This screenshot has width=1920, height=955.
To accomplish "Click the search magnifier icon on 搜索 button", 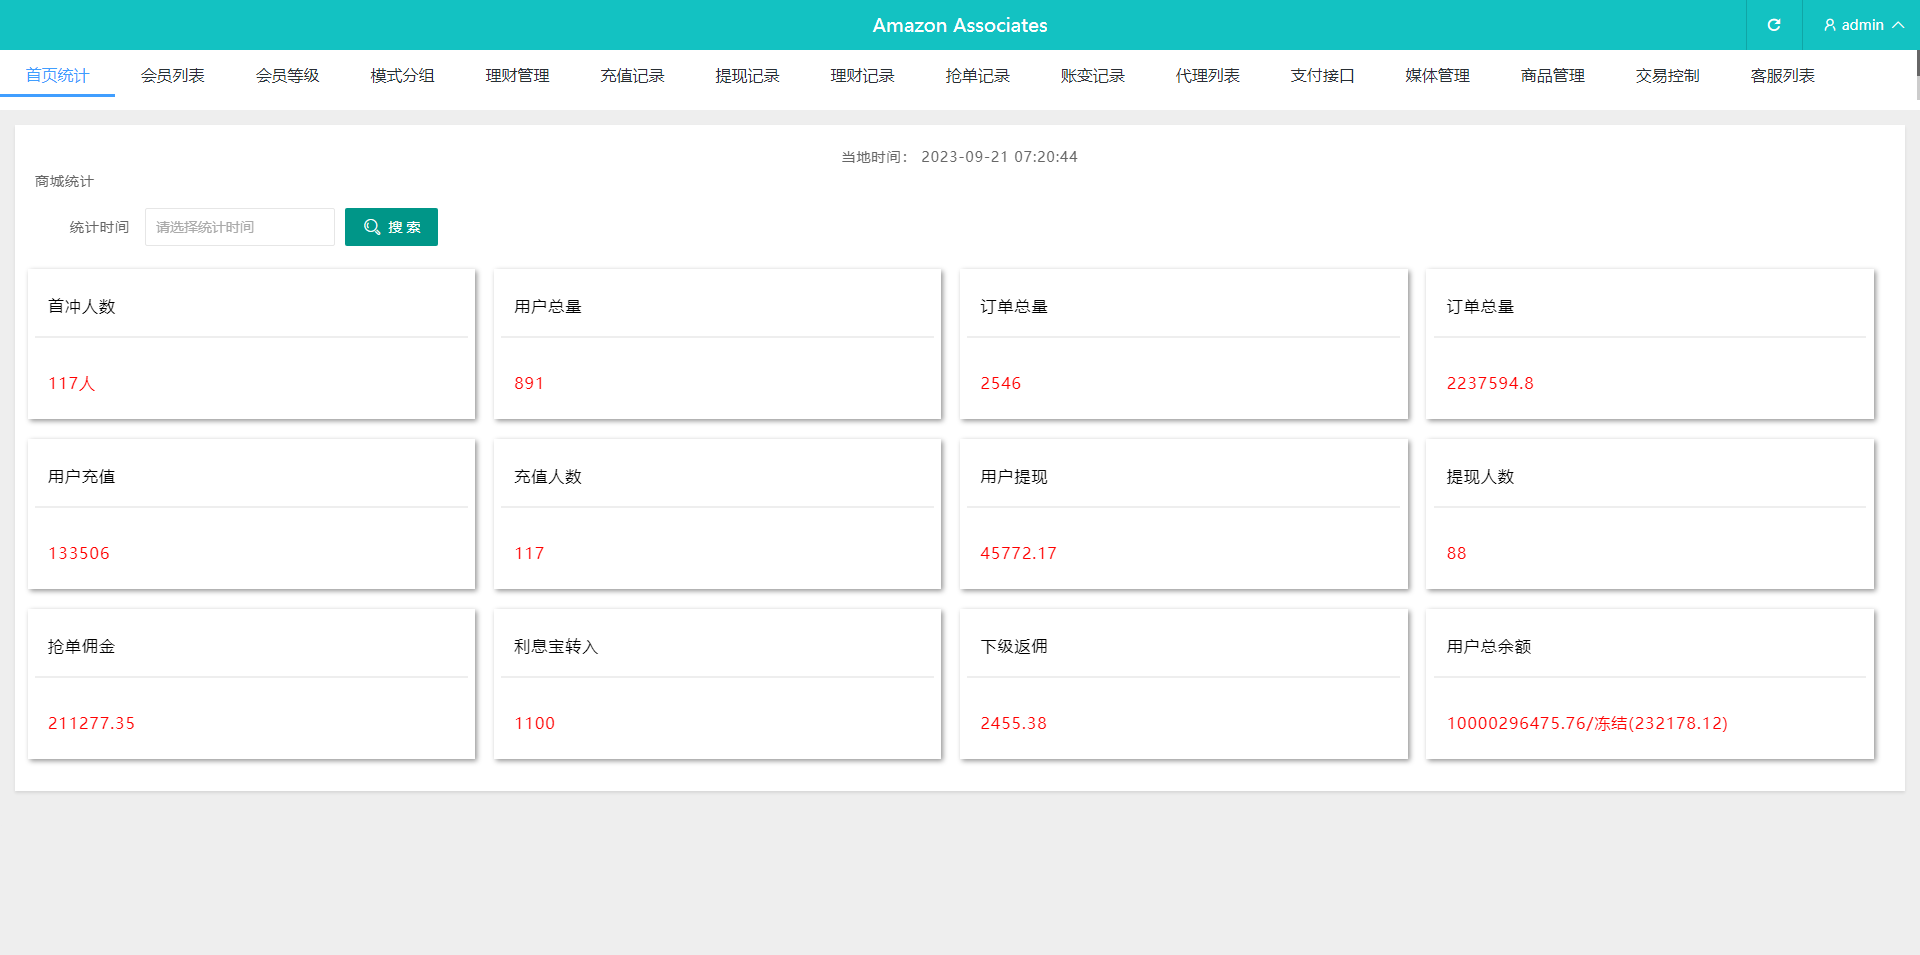I will point(371,227).
